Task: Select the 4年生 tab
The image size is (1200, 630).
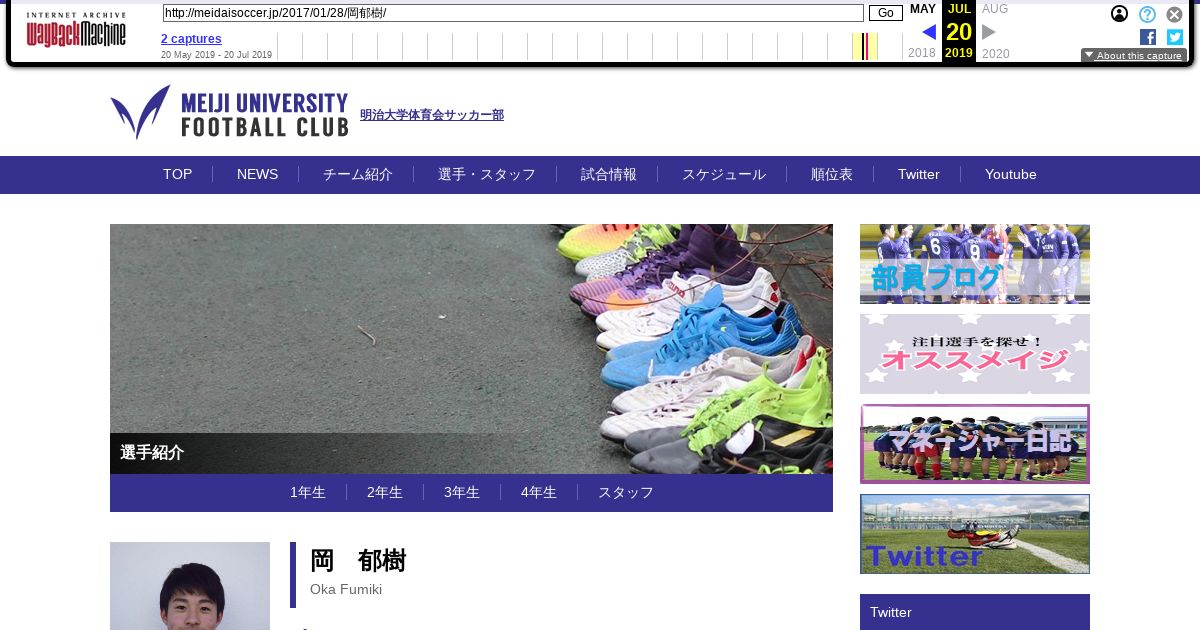Action: [539, 492]
